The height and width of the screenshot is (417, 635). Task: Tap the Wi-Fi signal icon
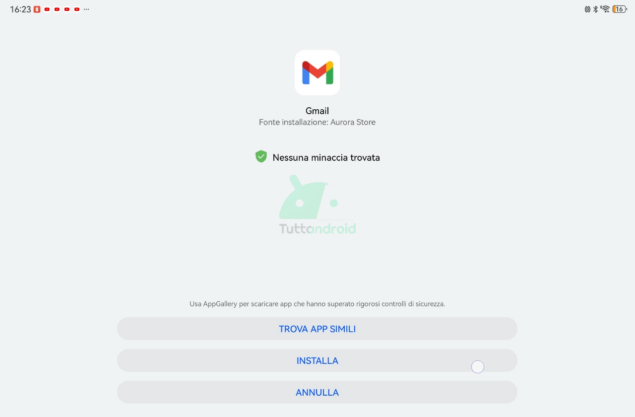[x=605, y=9]
